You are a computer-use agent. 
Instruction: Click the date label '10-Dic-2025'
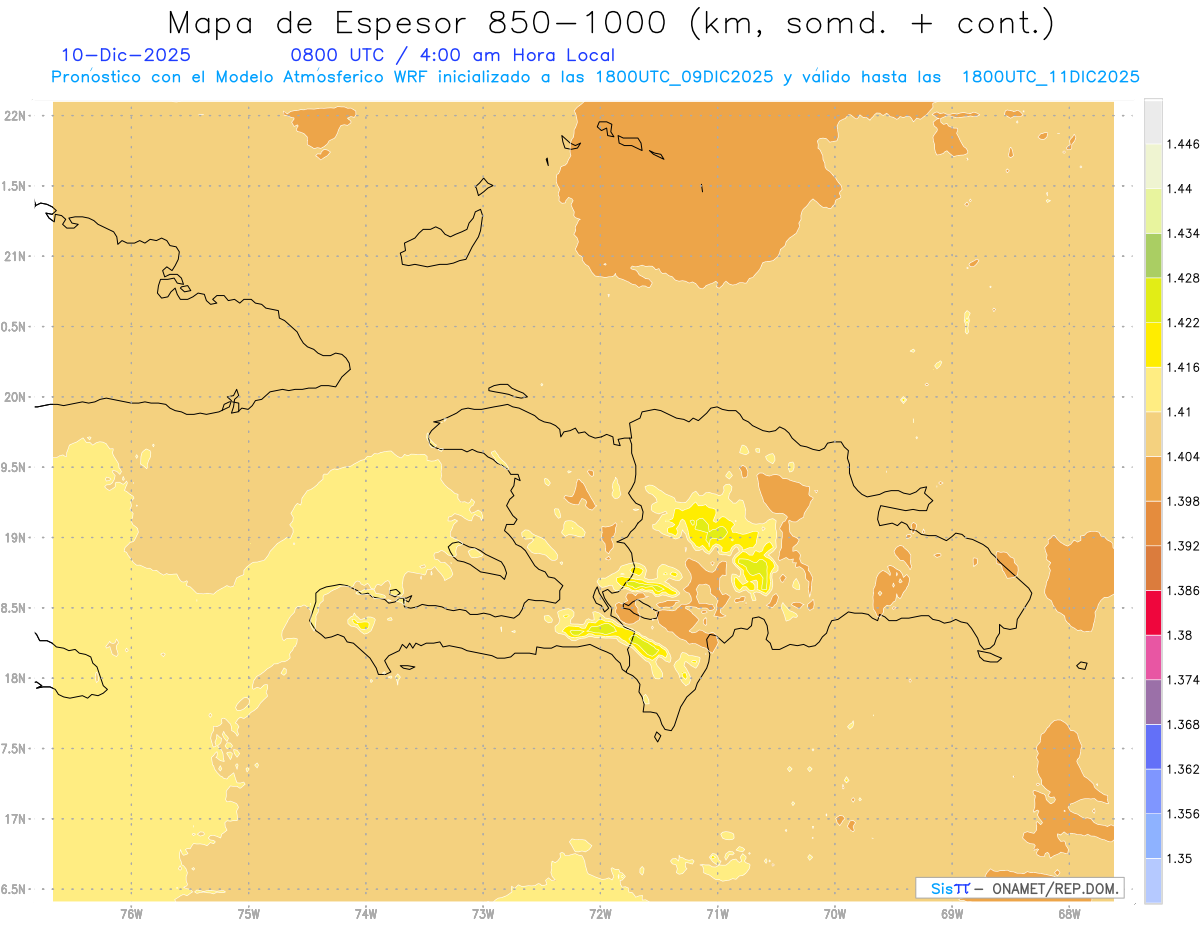click(x=126, y=55)
